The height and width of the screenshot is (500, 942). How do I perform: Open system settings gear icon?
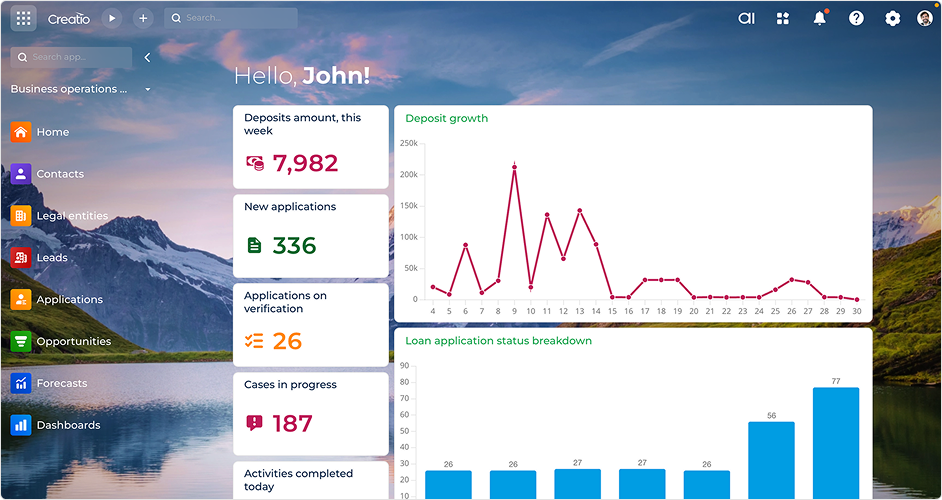[x=892, y=18]
